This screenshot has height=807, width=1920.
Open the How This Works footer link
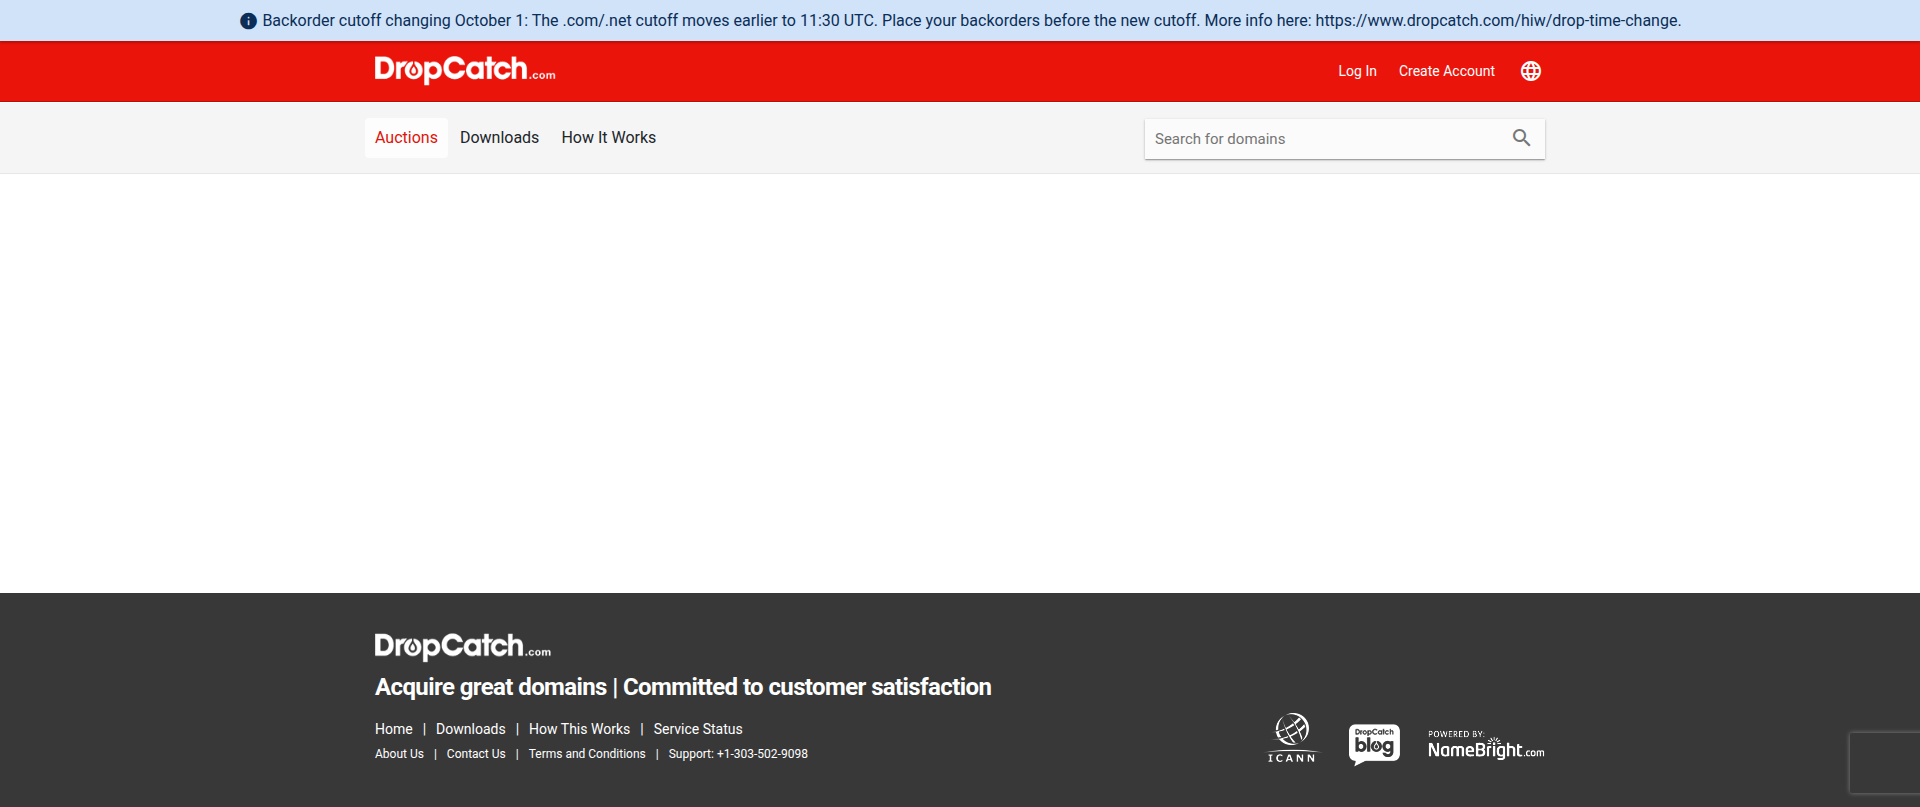coord(579,729)
